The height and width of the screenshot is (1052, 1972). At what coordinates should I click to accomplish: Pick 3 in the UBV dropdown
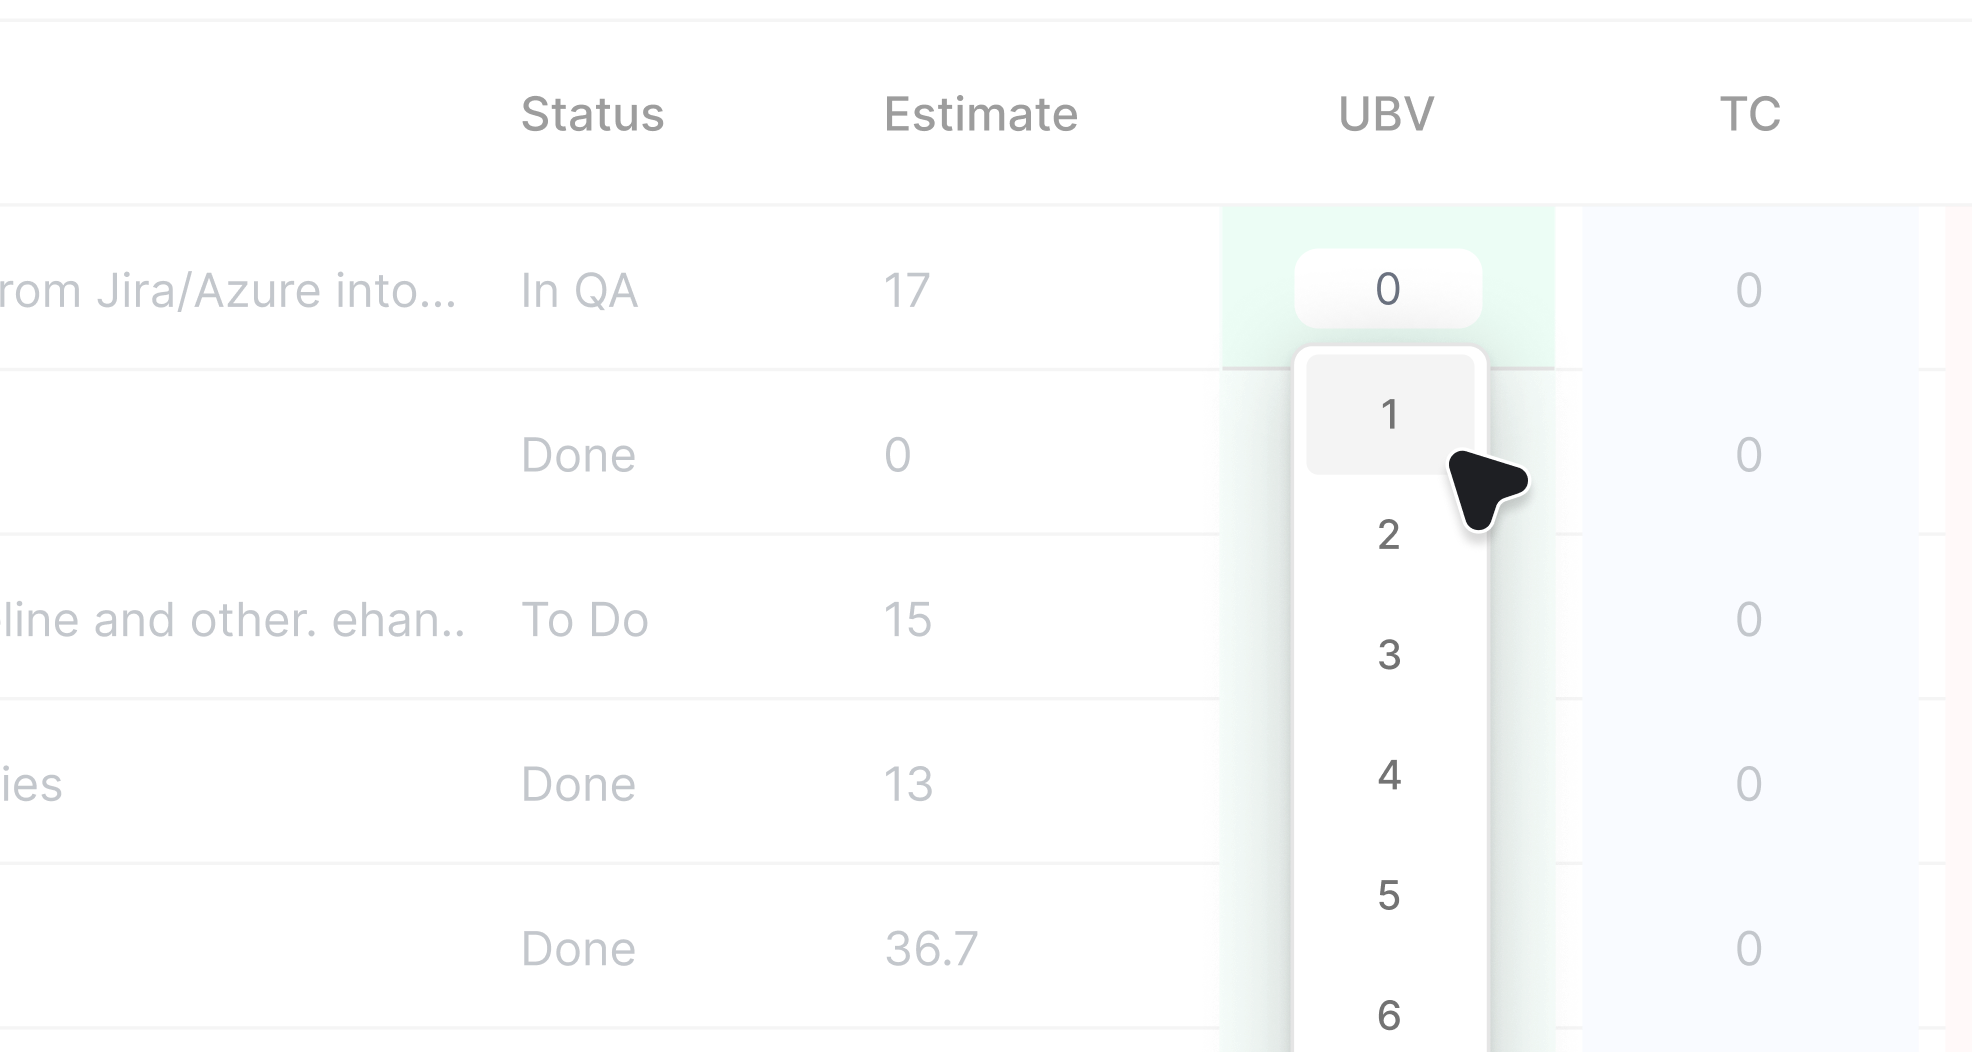[x=1389, y=655]
